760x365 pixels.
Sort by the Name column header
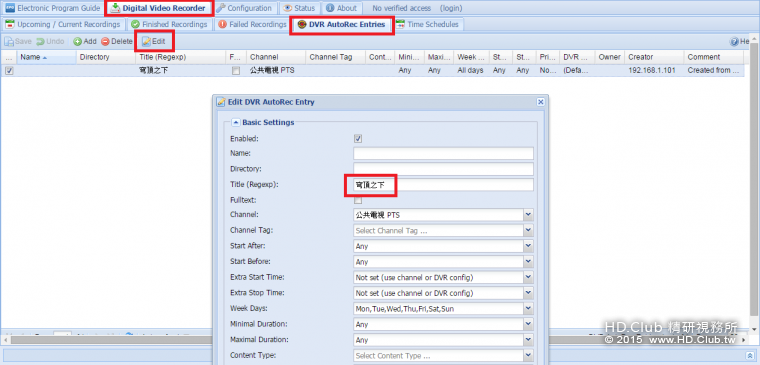point(47,57)
